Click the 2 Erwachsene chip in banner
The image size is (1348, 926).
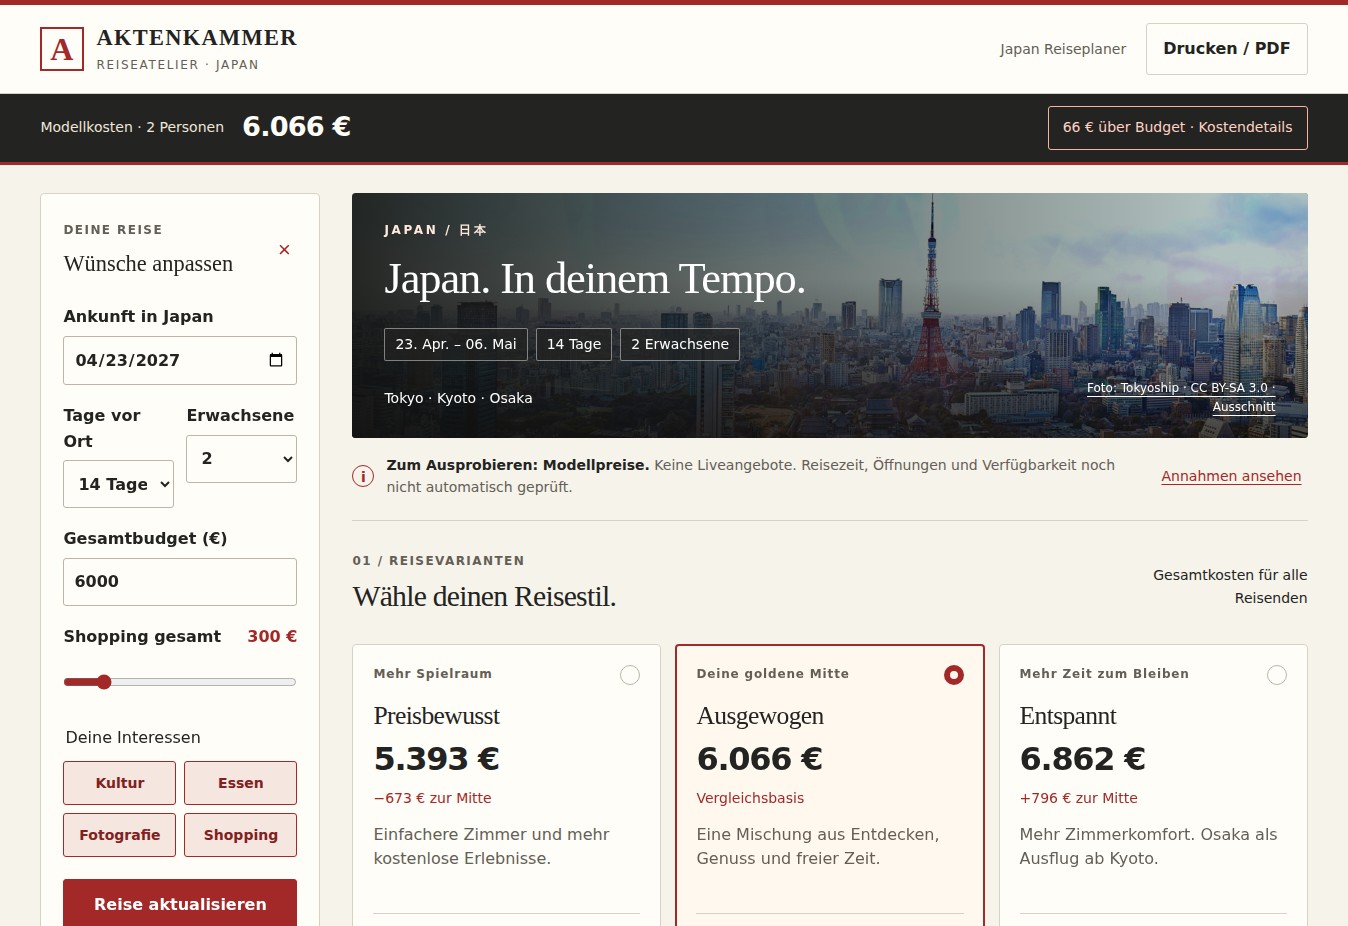(x=680, y=344)
